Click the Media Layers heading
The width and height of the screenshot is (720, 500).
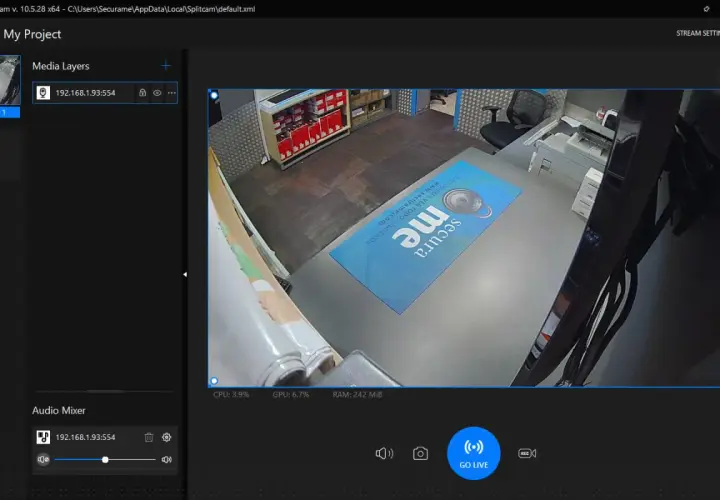pos(61,66)
